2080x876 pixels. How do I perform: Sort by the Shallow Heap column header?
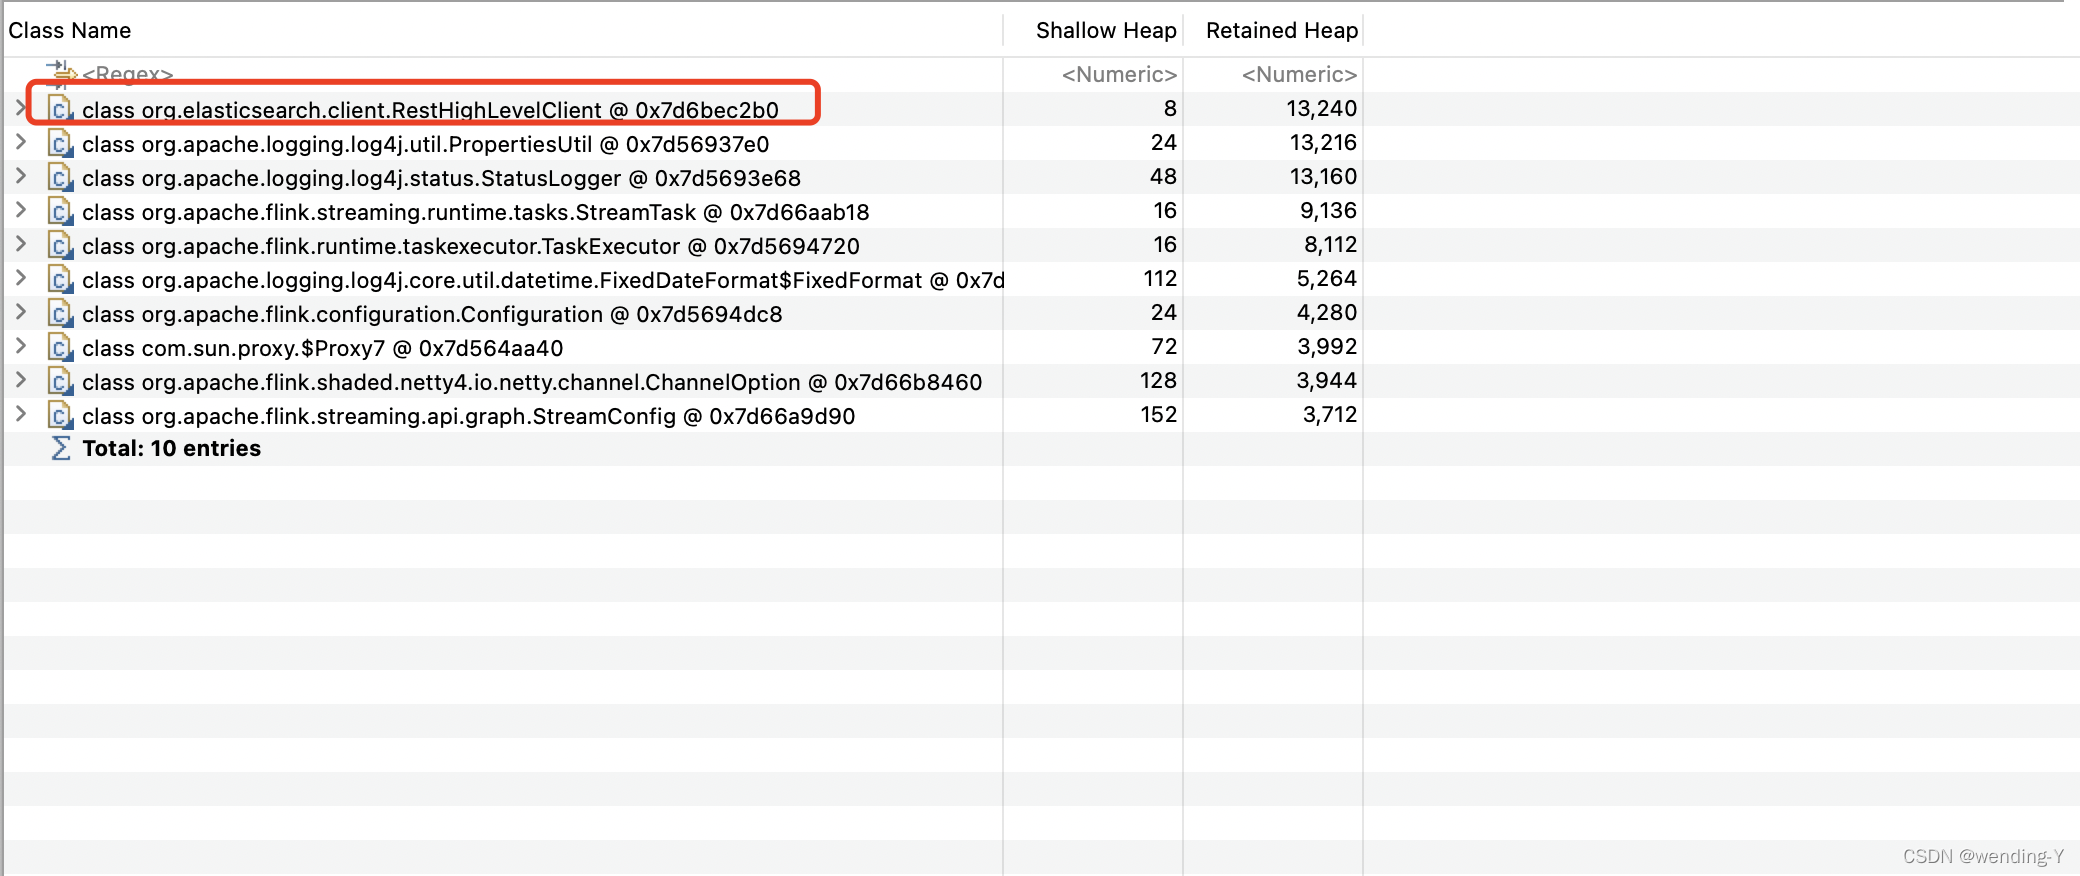[x=1106, y=30]
